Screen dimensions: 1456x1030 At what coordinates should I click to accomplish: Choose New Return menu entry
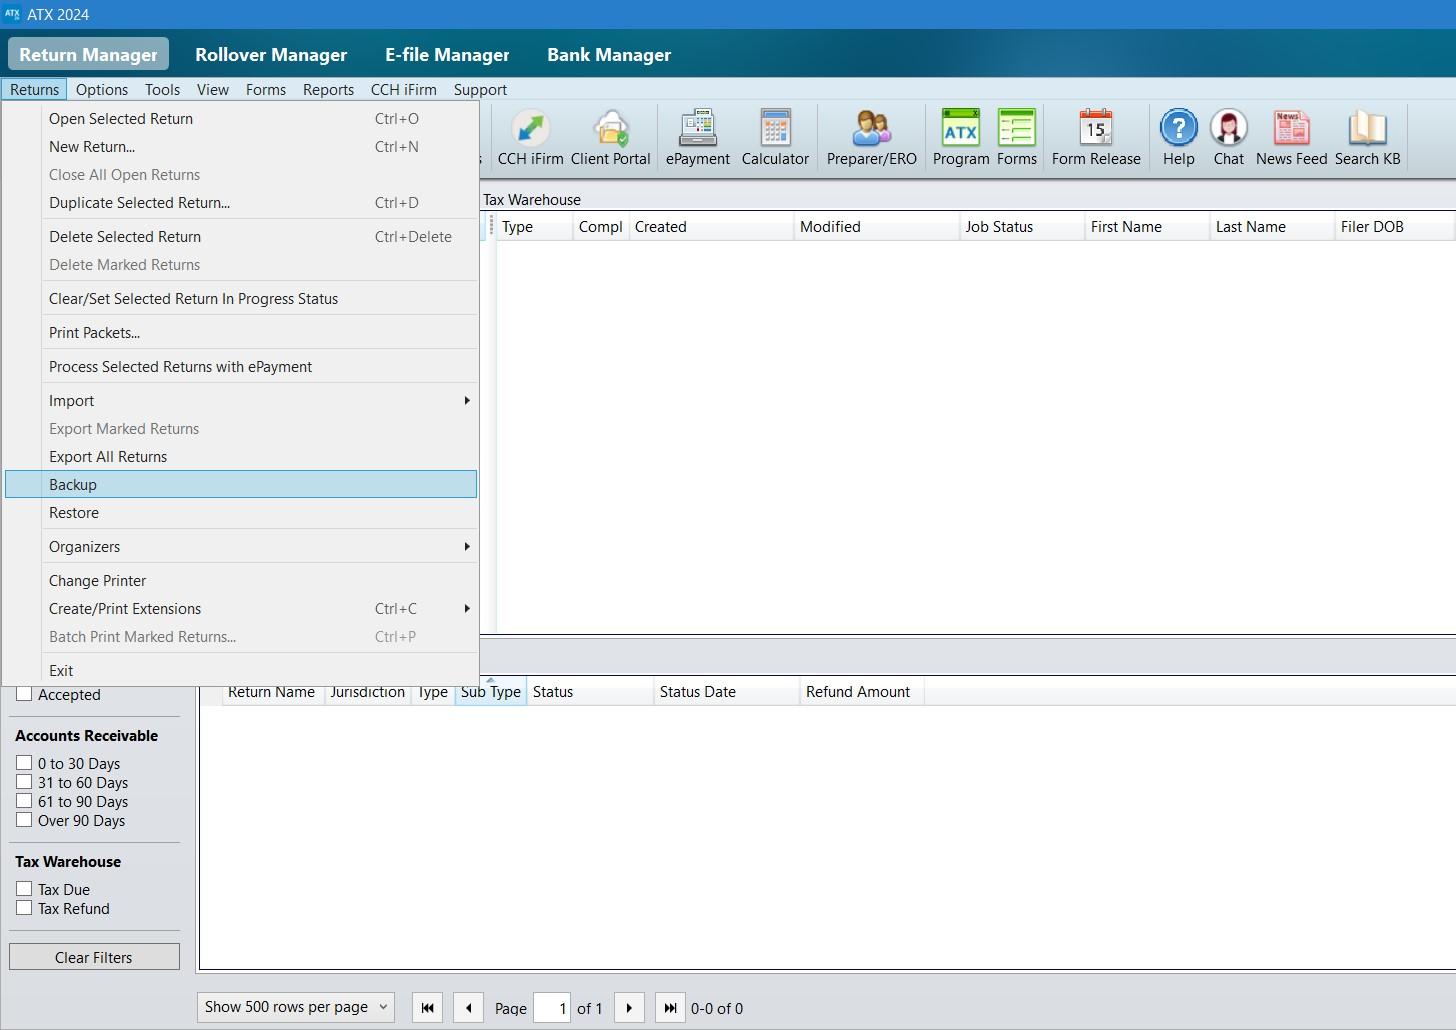[241, 146]
